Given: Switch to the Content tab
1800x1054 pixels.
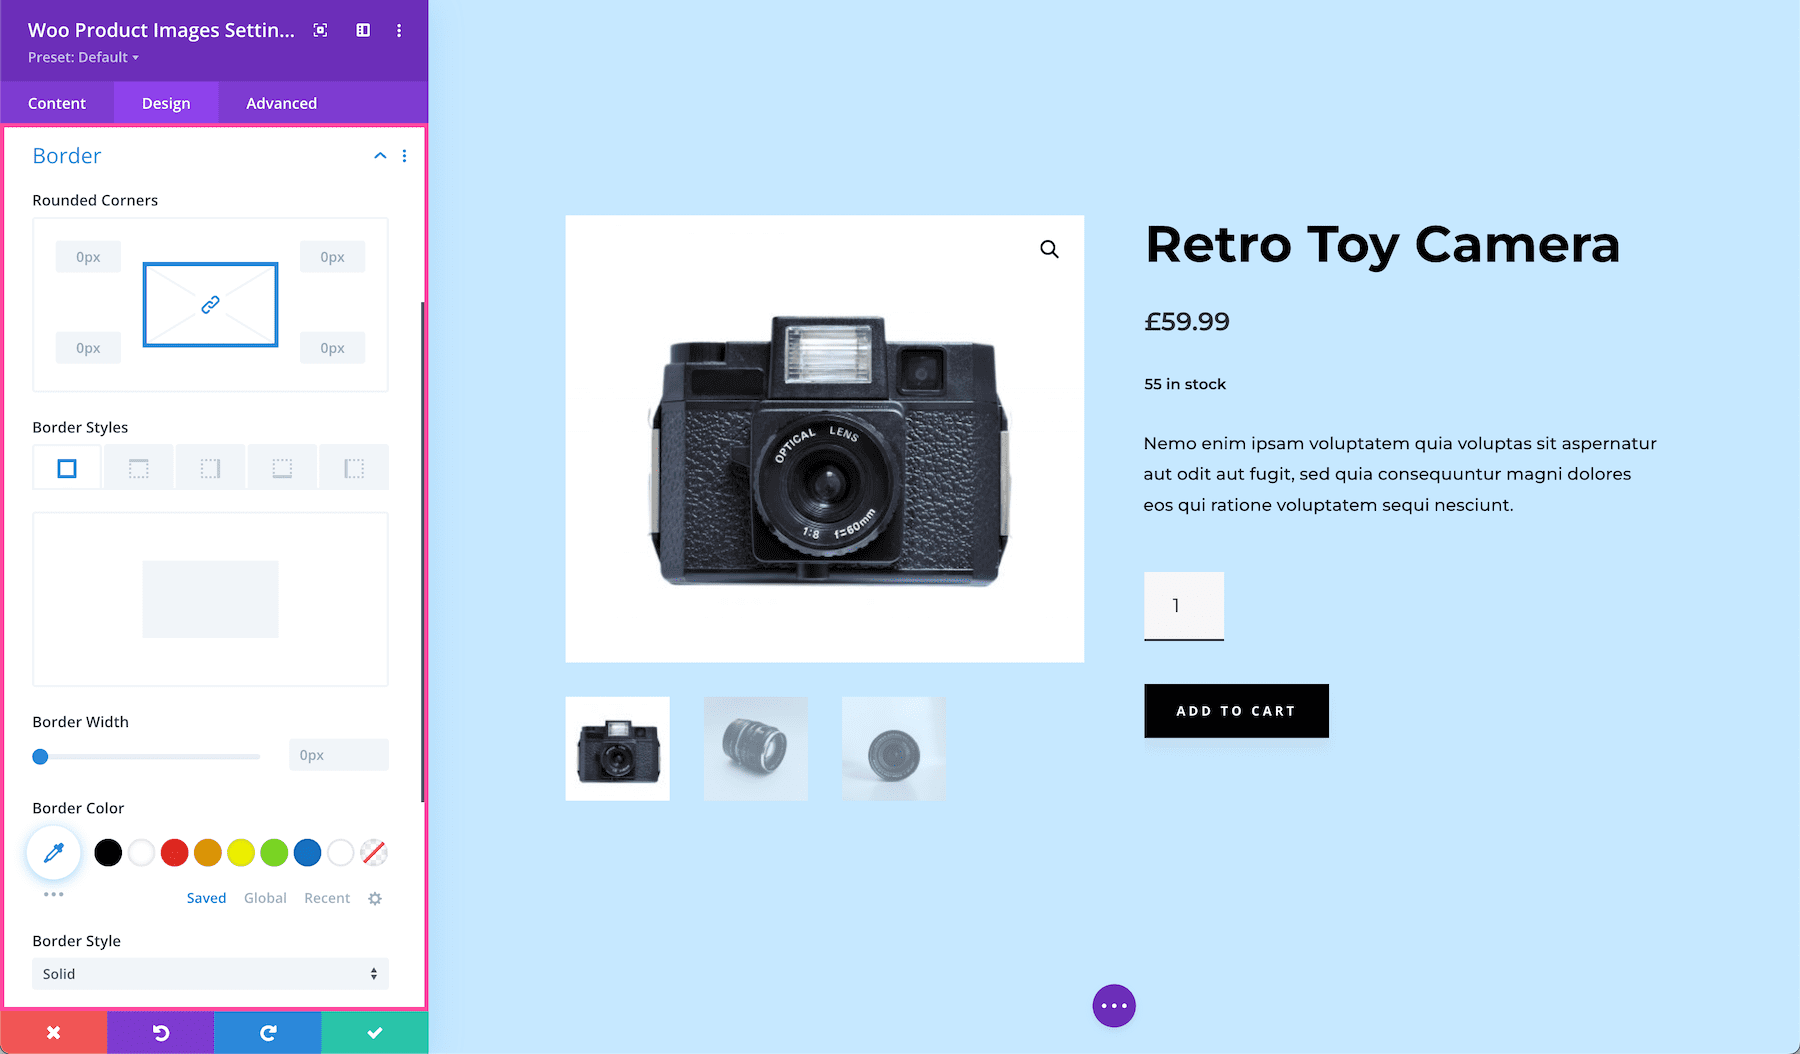Looking at the screenshot, I should (57, 103).
